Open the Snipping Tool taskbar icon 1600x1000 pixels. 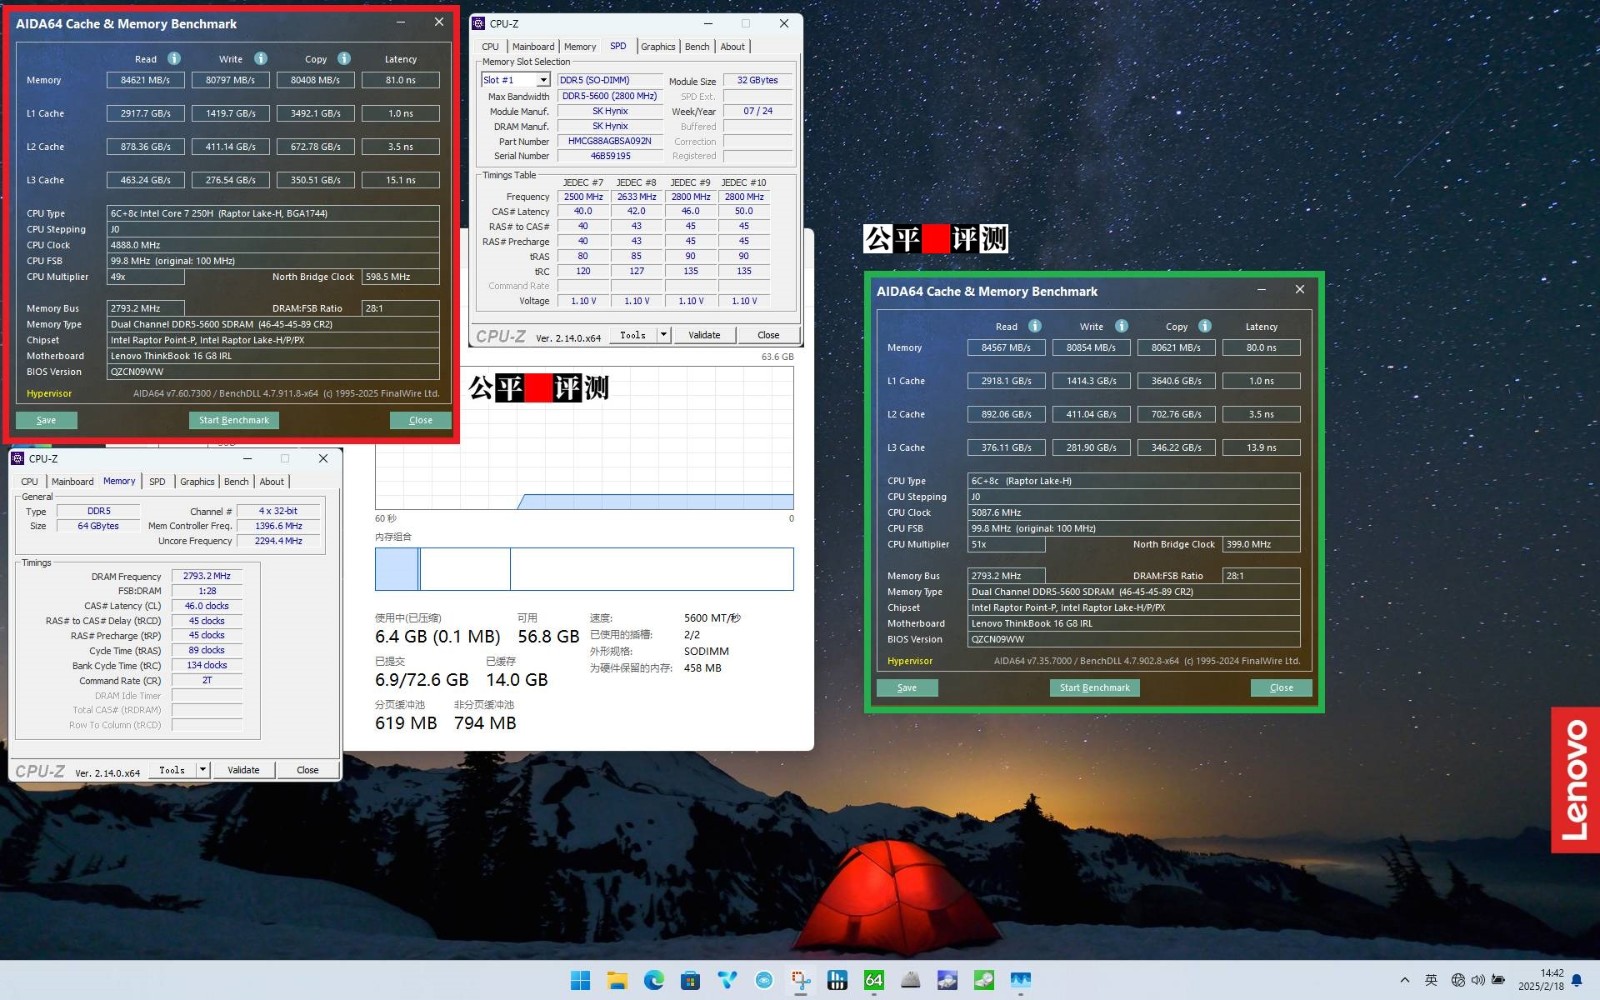(800, 980)
